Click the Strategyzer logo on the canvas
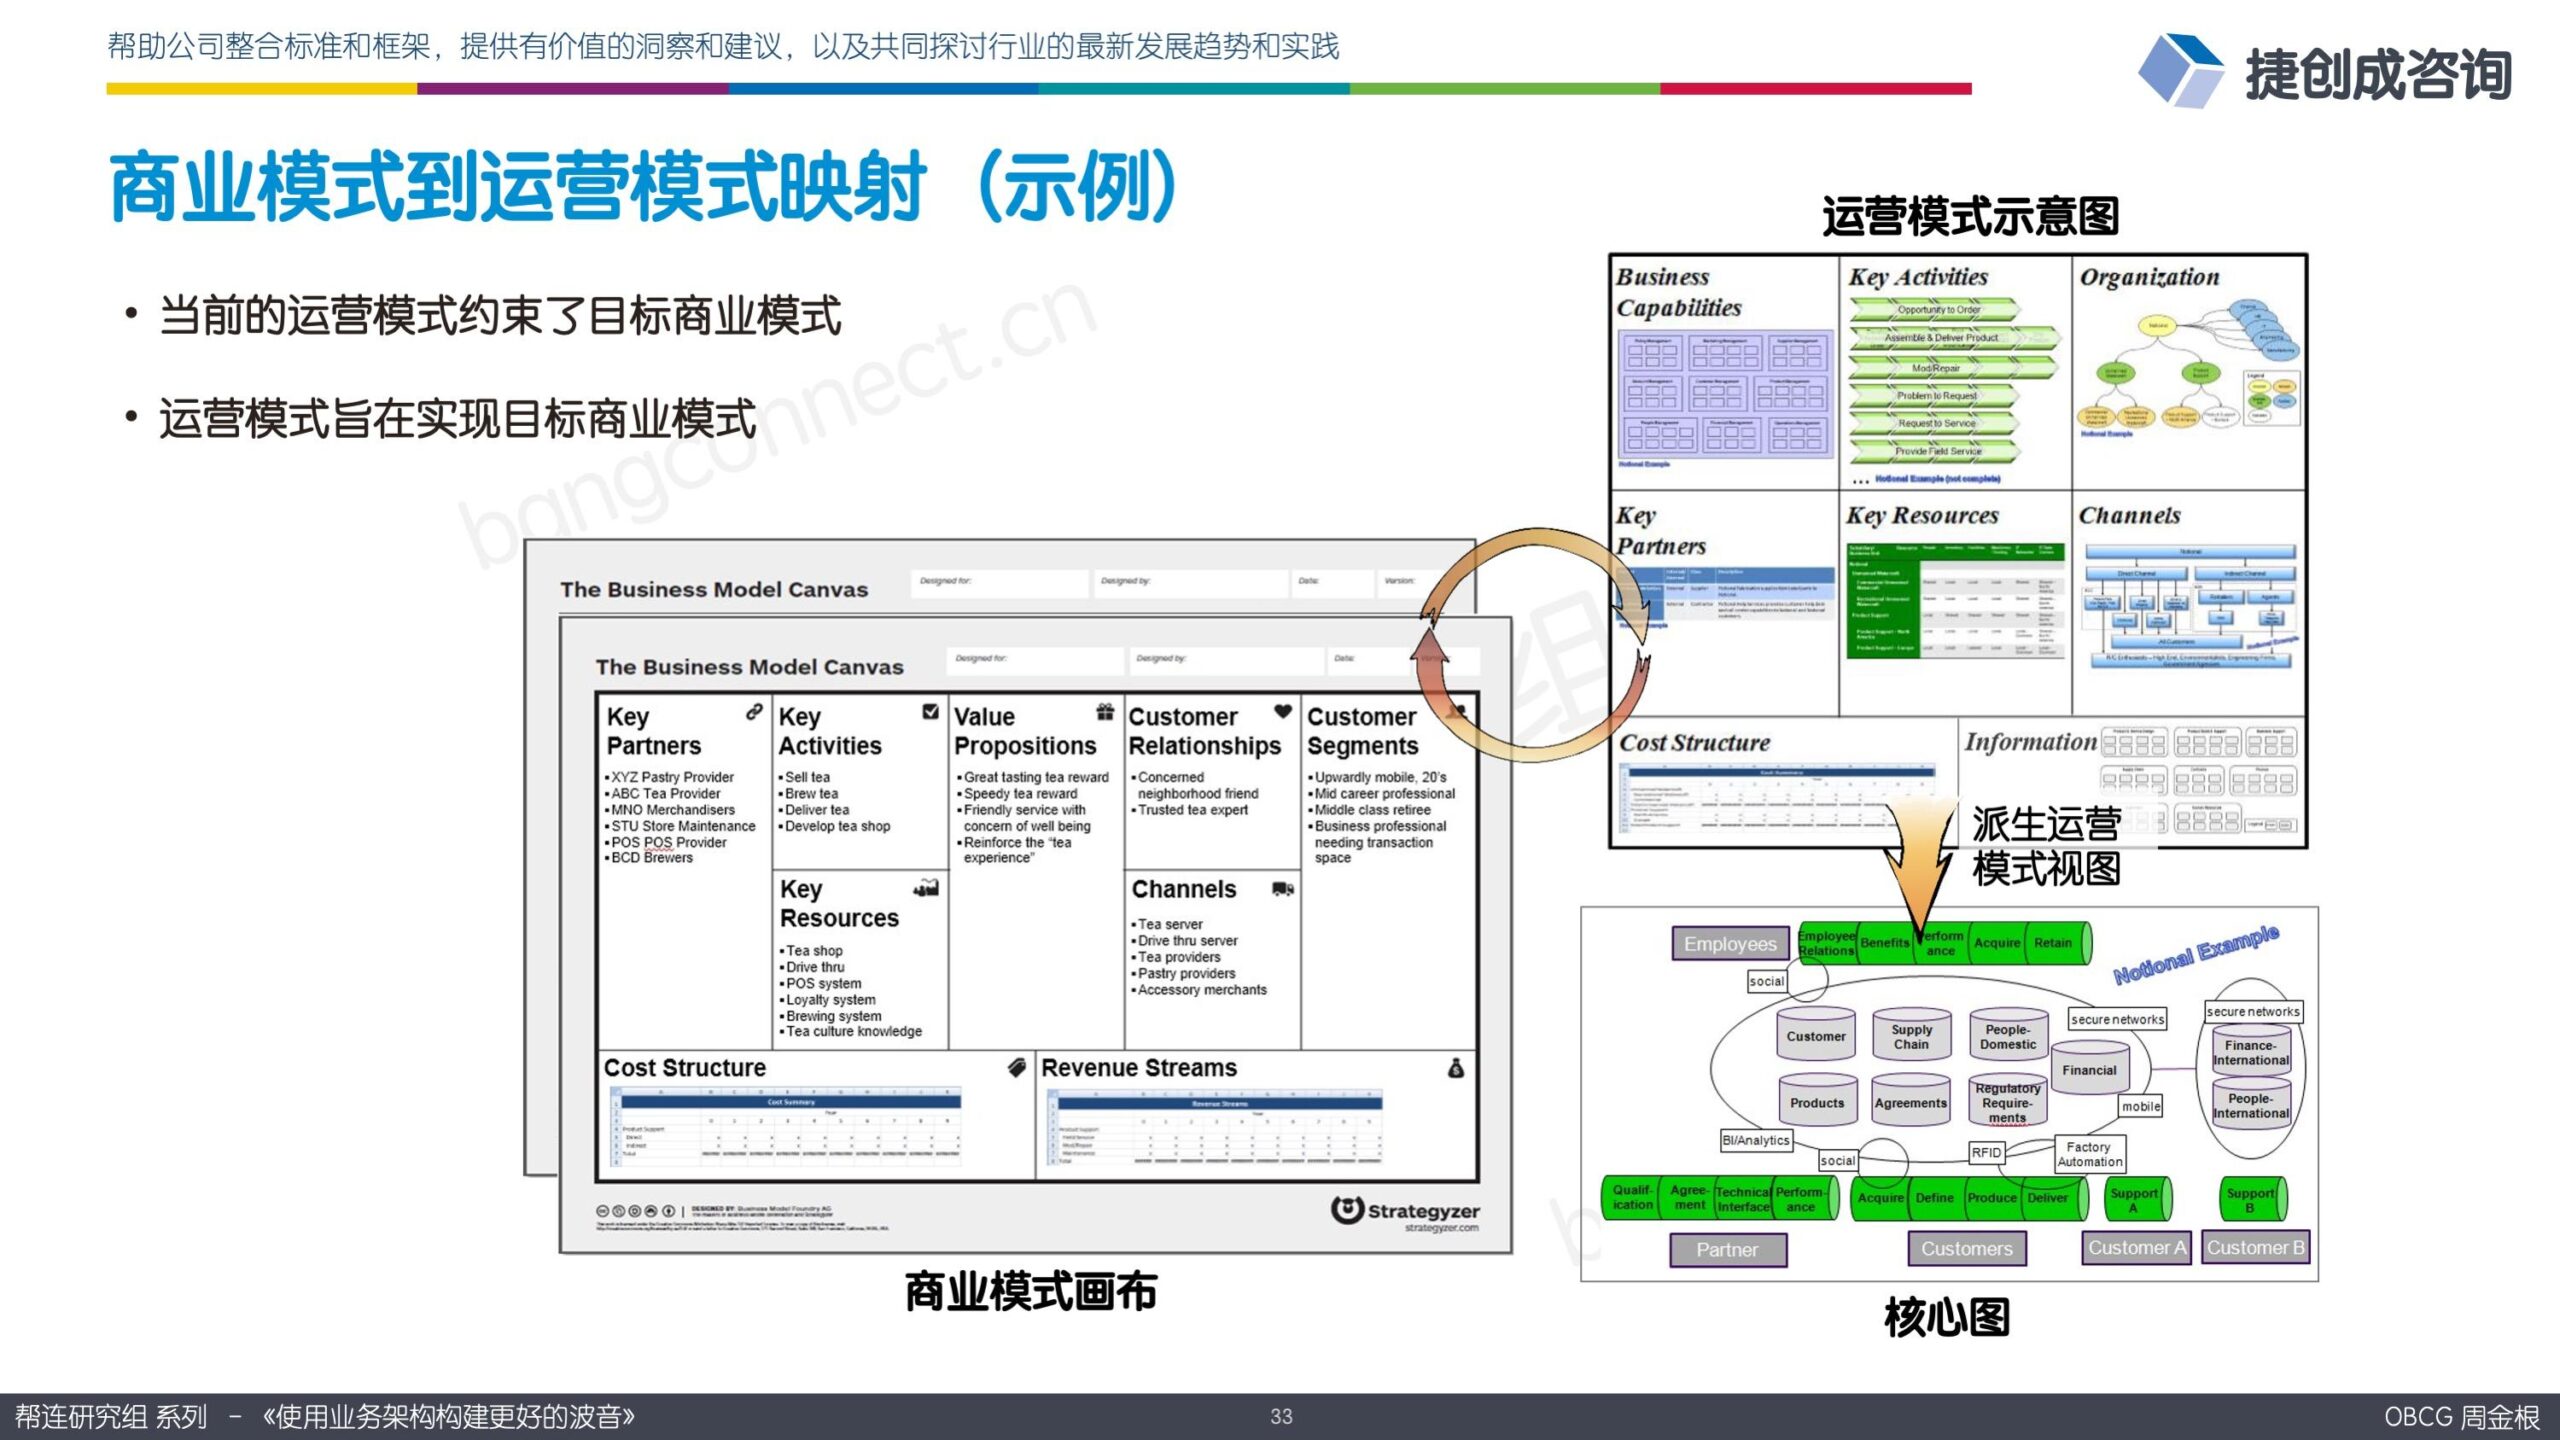Screen dimensions: 2560x1440 pos(1405,1212)
